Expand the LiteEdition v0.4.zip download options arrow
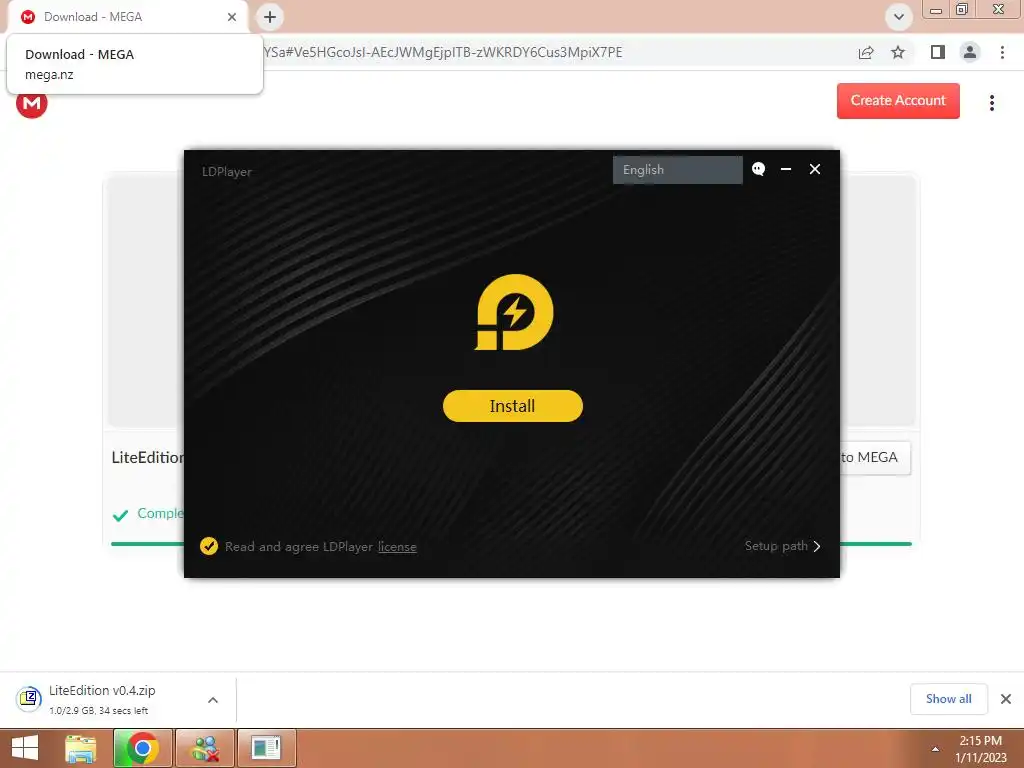1024x768 pixels. pyautogui.click(x=213, y=699)
